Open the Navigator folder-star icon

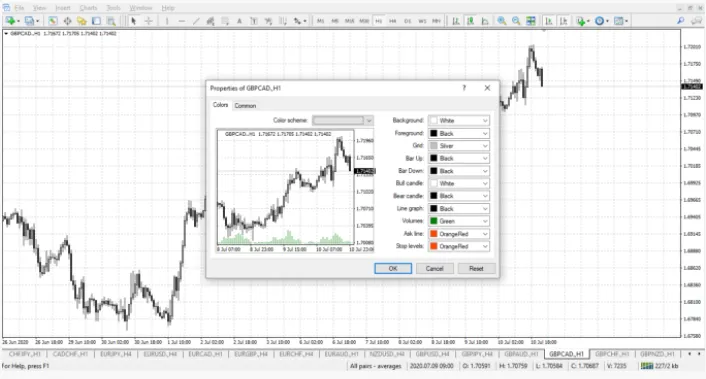click(x=81, y=21)
